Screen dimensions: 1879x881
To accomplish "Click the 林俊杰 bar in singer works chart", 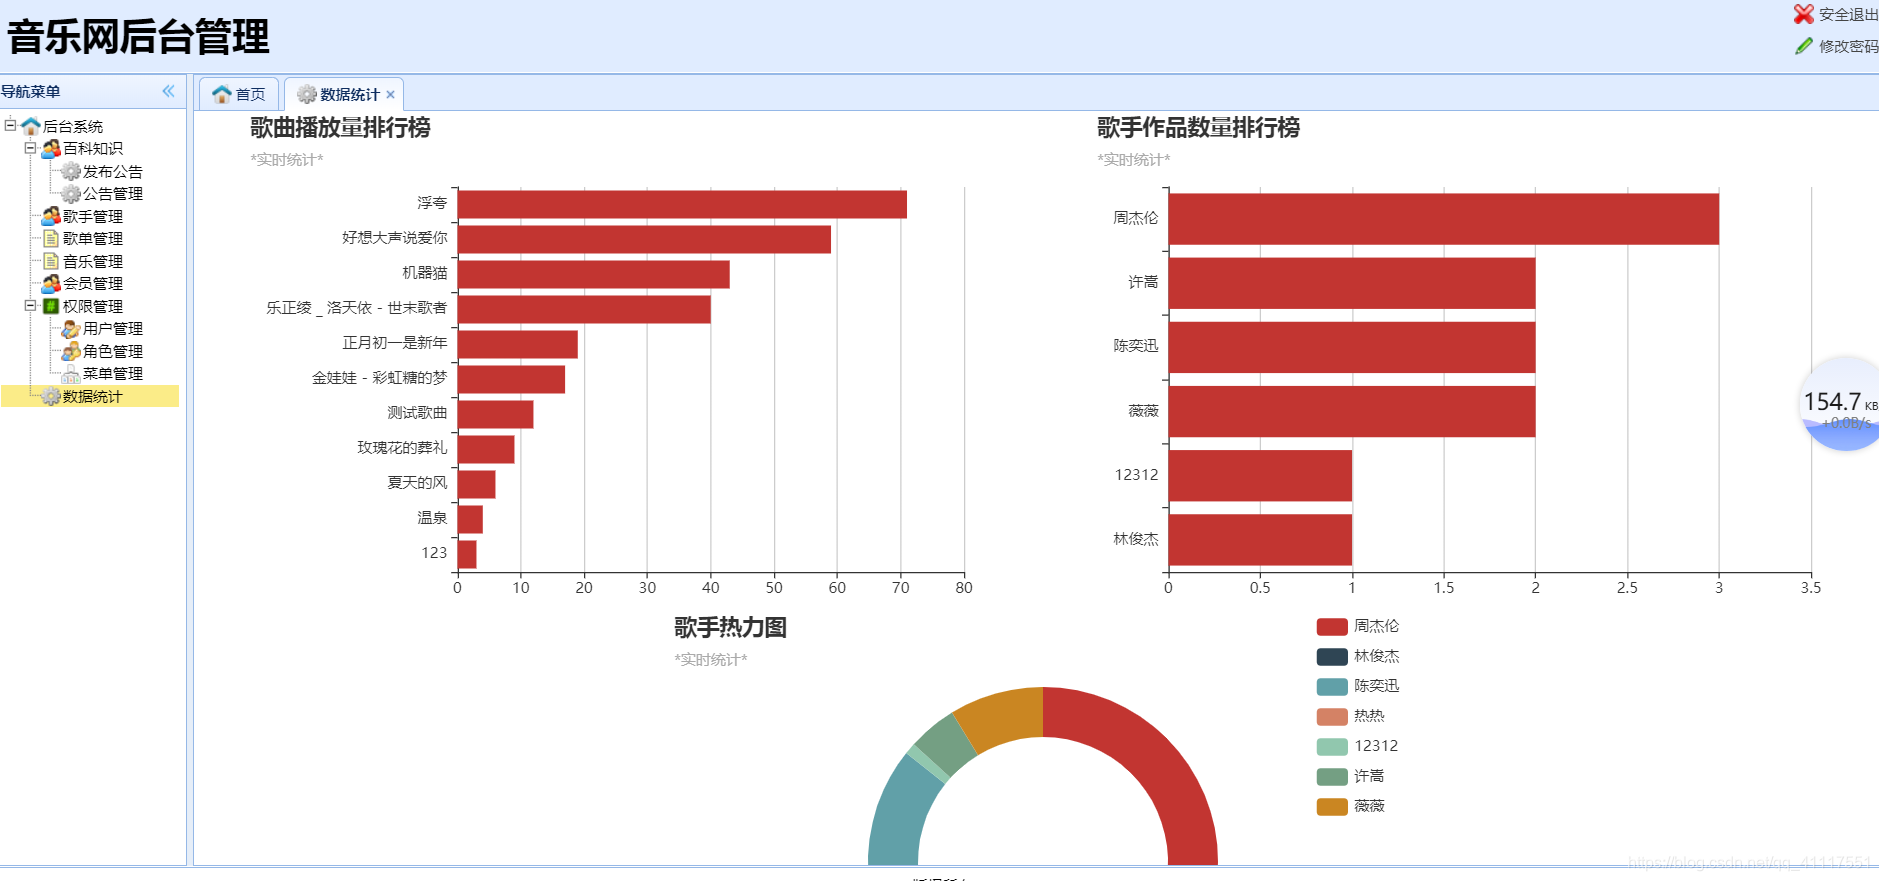I will pyautogui.click(x=1260, y=539).
